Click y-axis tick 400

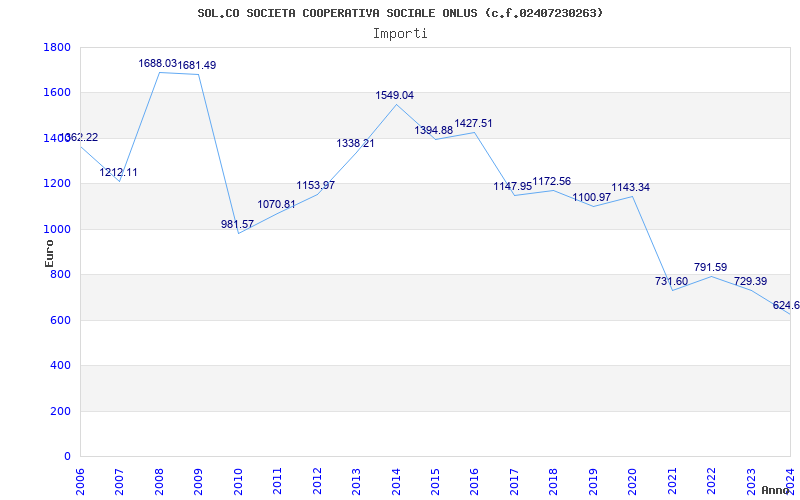pos(60,366)
